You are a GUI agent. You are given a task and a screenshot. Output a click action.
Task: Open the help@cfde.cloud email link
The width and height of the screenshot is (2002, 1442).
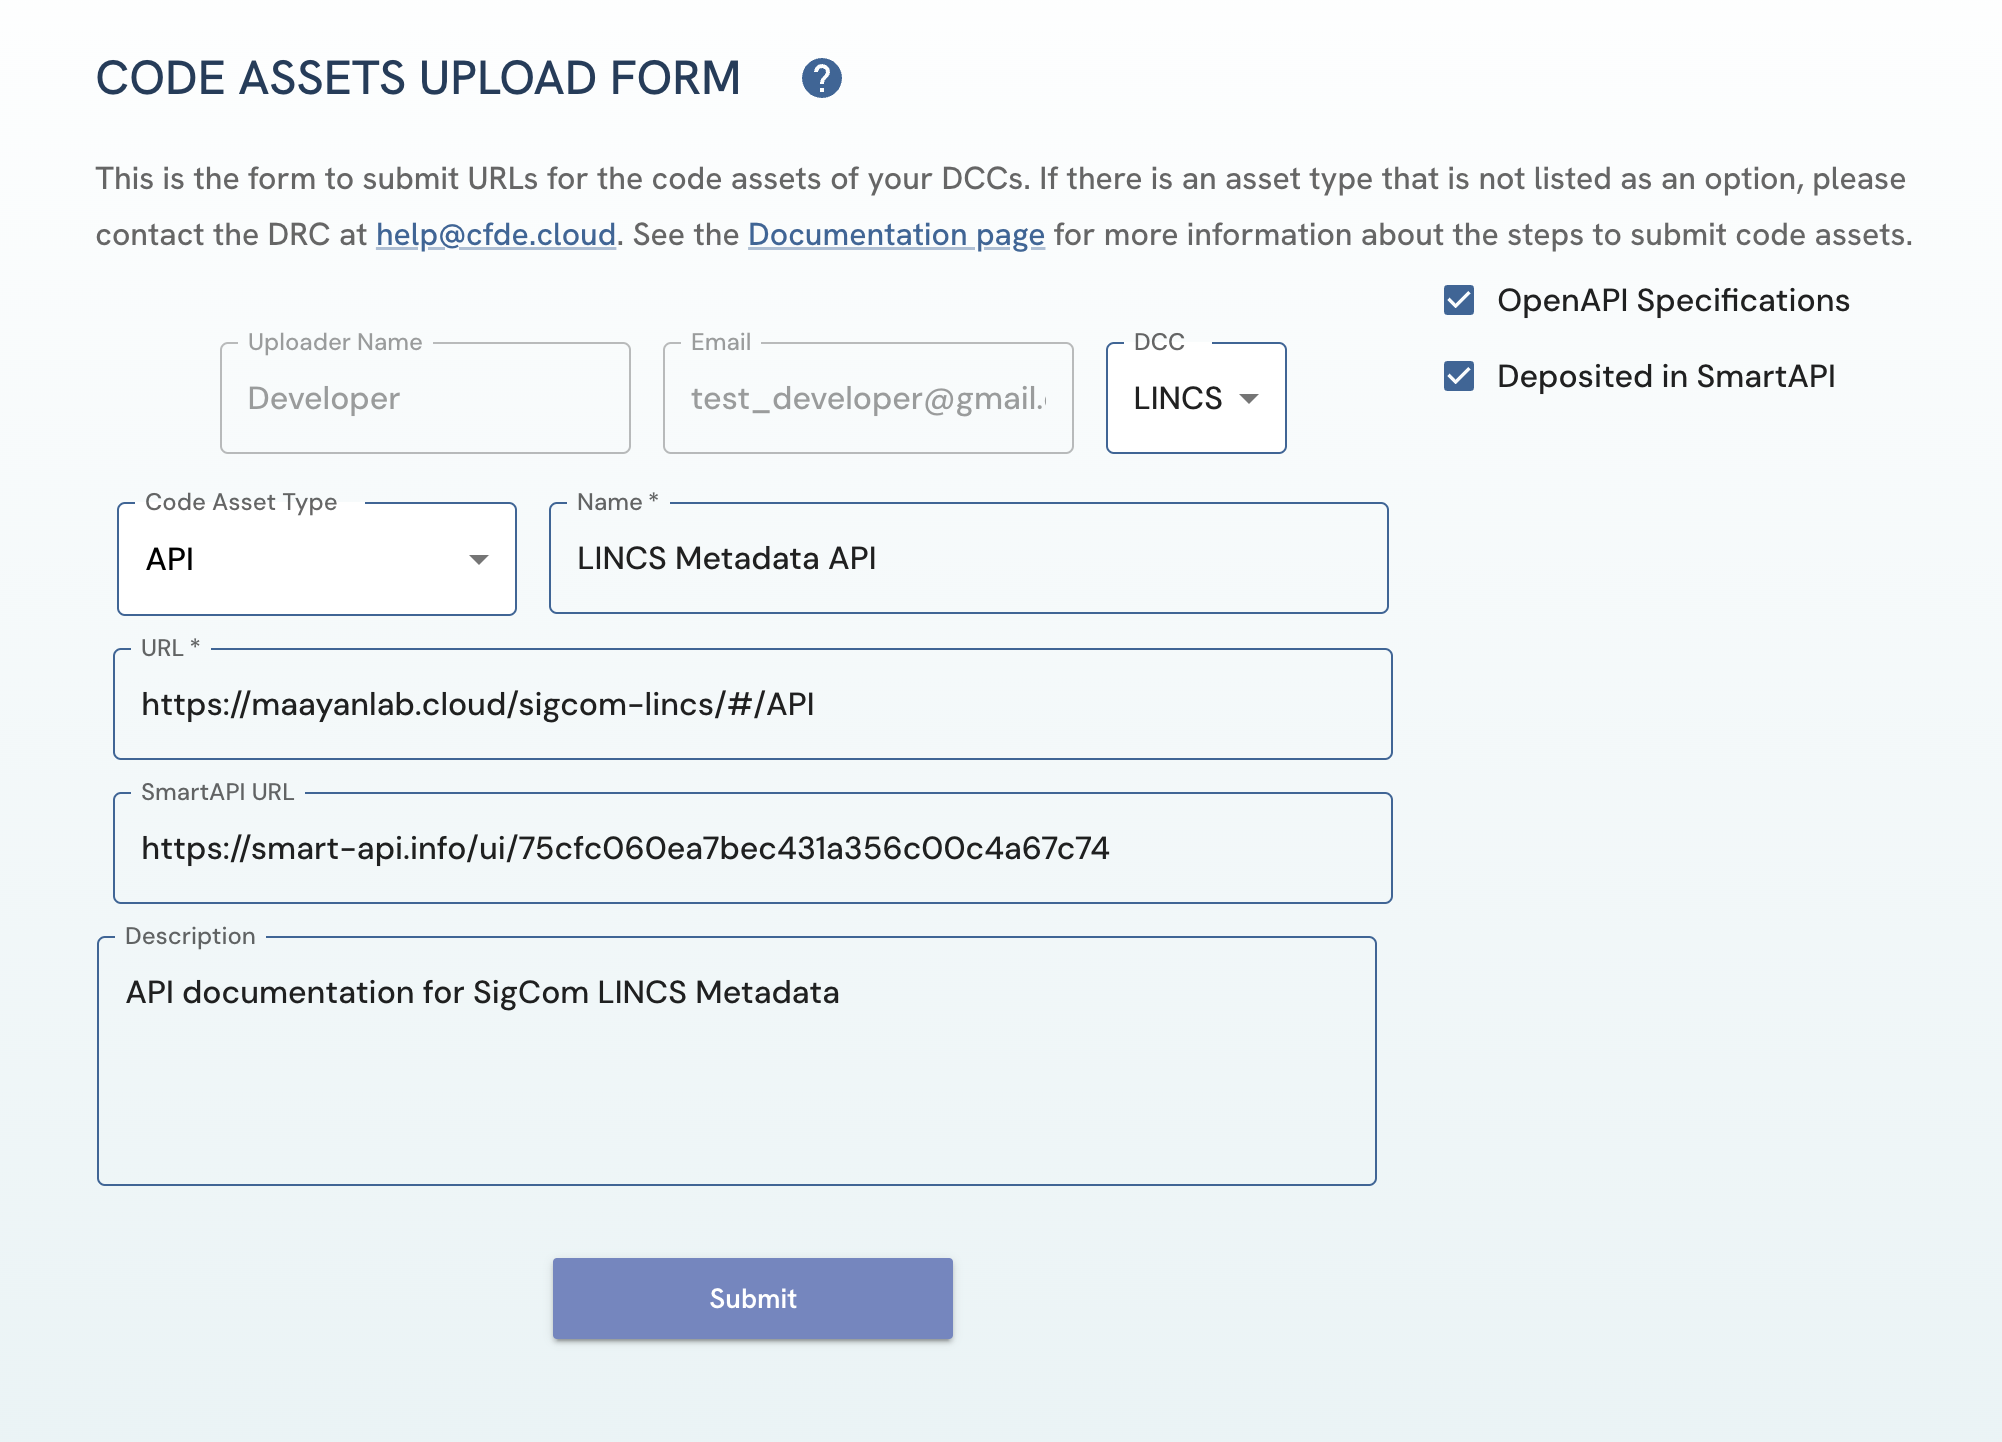click(x=495, y=234)
